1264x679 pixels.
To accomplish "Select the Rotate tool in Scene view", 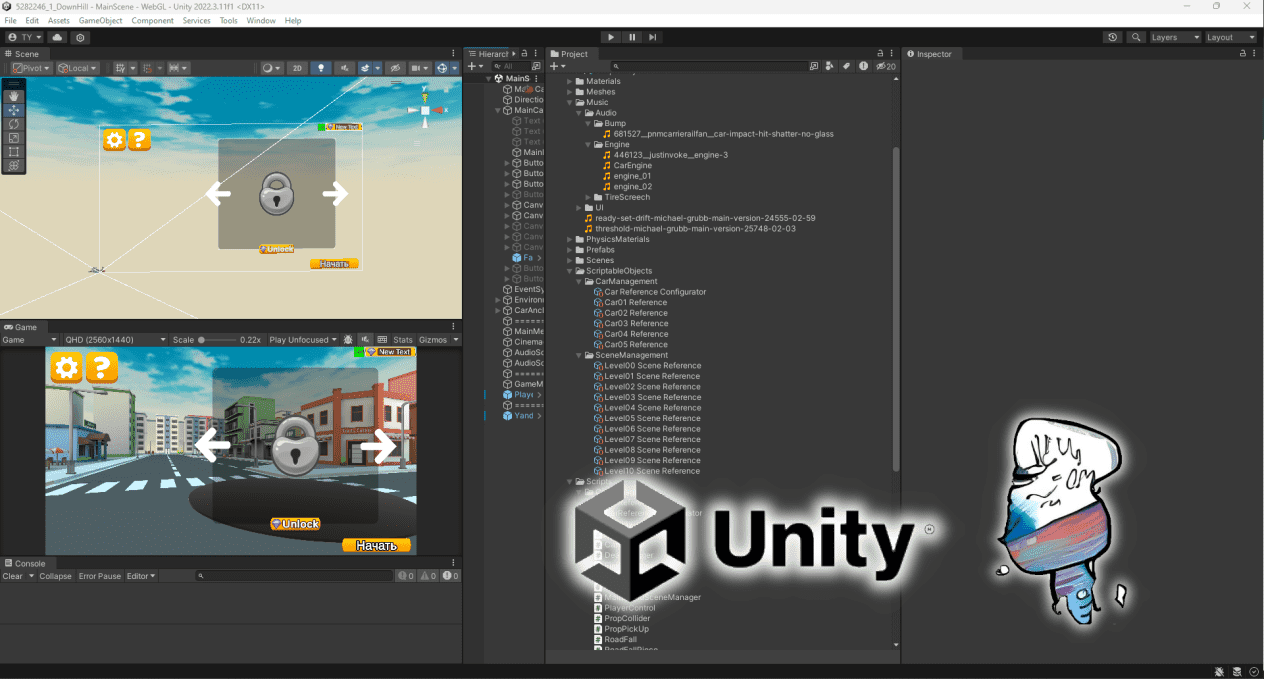I will pyautogui.click(x=14, y=124).
